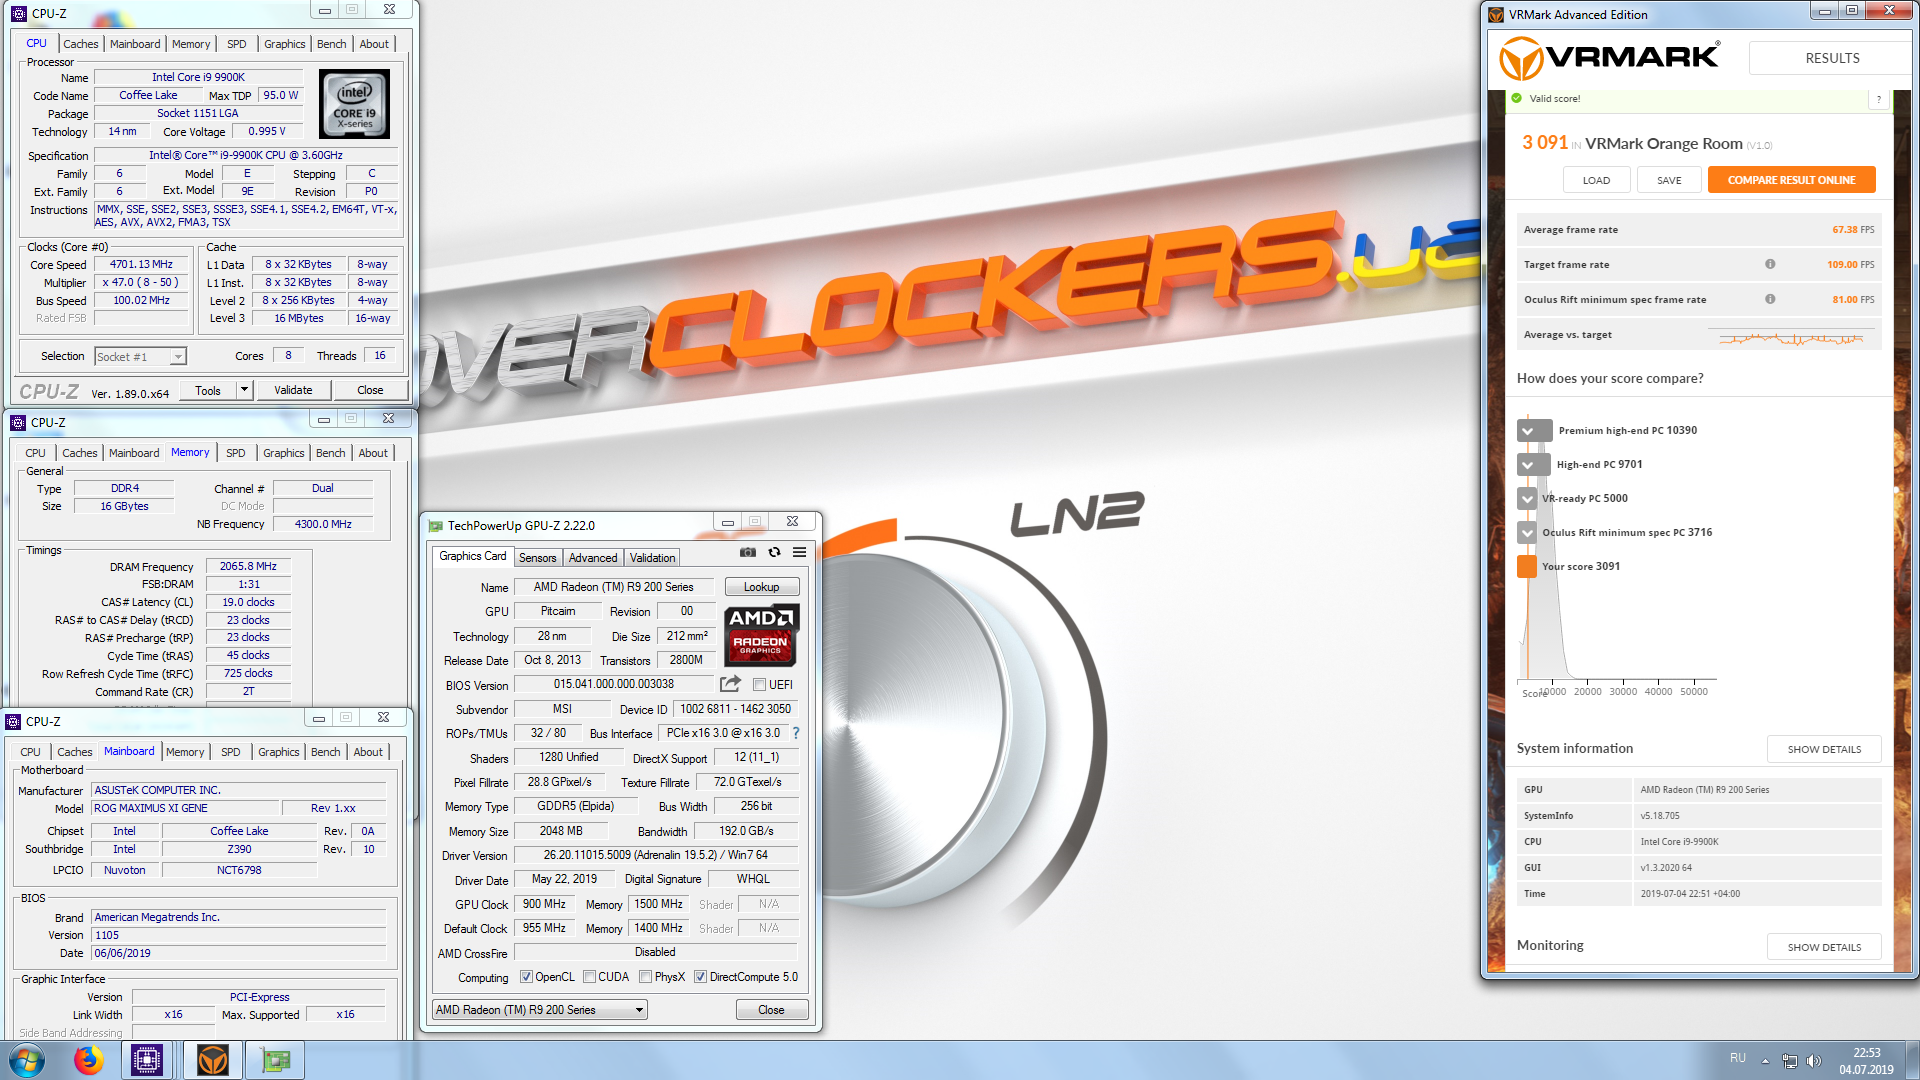Toggle the CUDA checkbox
Viewport: 1920px width, 1080px height.
(x=590, y=977)
